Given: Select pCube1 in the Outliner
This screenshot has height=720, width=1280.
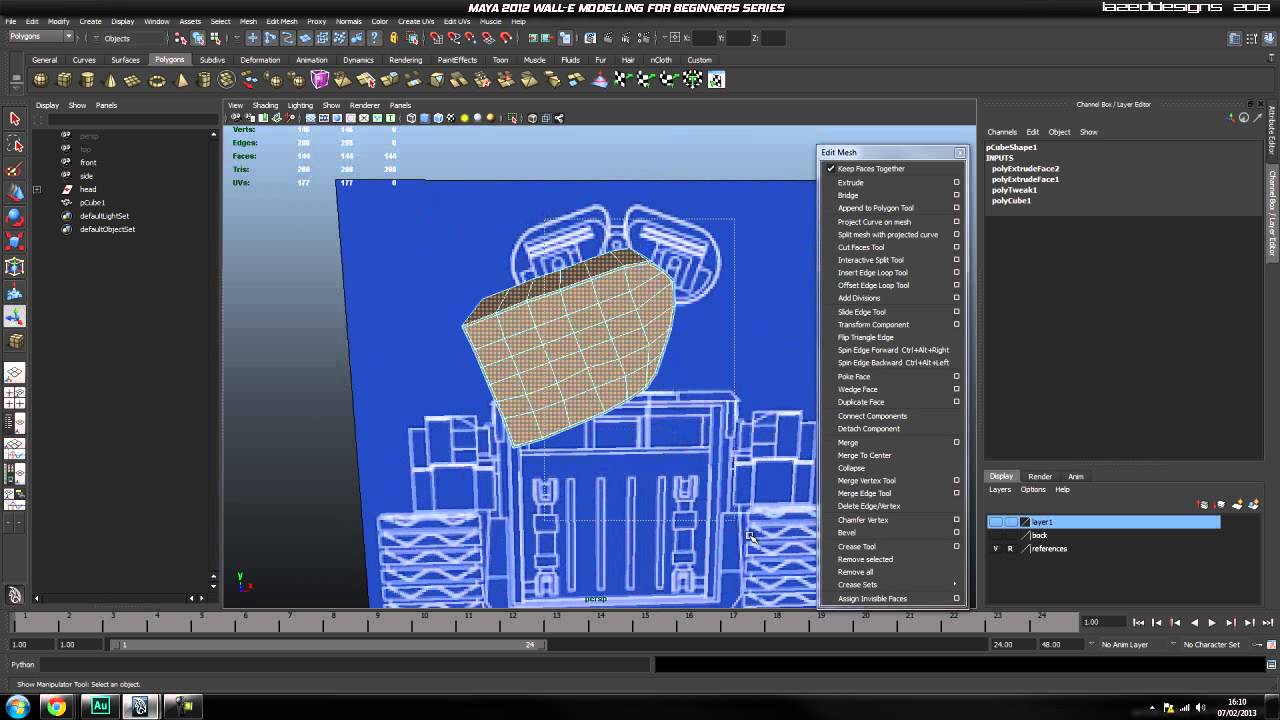Looking at the screenshot, I should point(92,203).
